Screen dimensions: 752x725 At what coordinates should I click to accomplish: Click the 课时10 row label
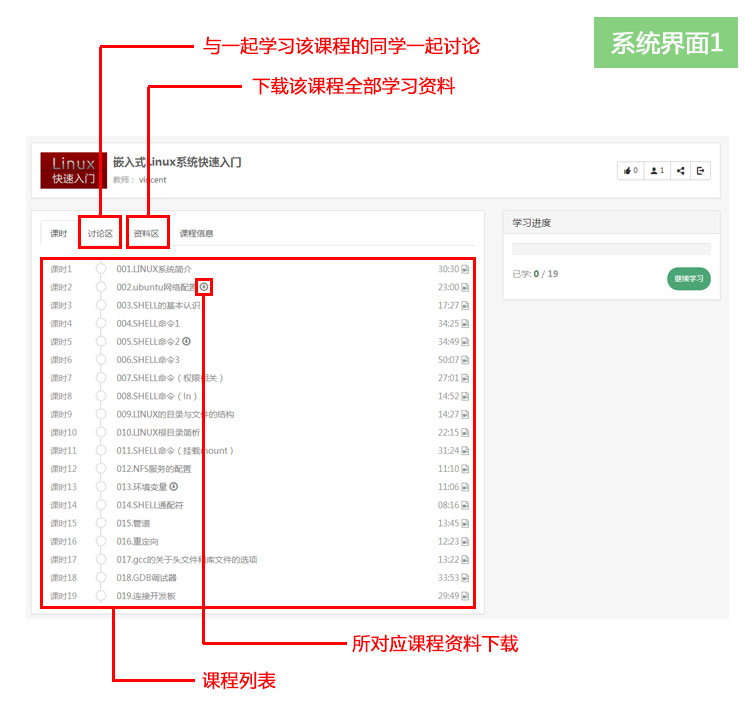(63, 433)
